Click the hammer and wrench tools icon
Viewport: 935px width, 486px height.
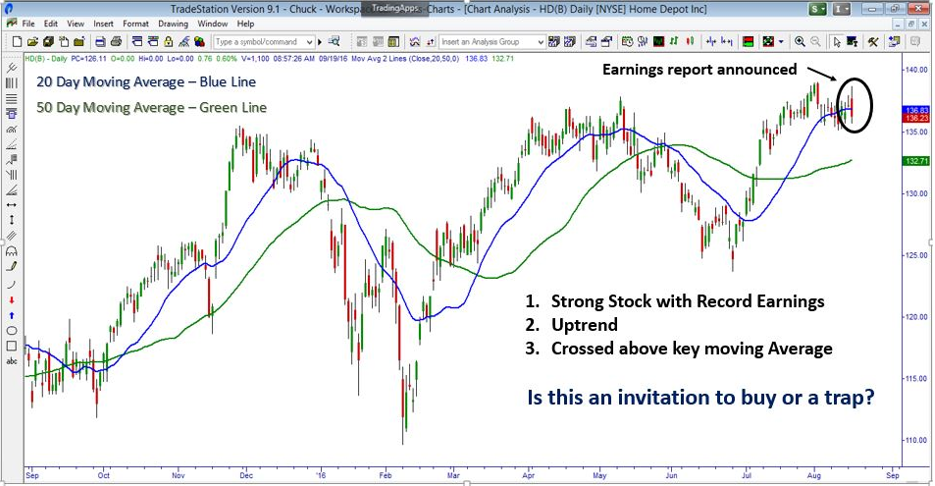pyautogui.click(x=873, y=42)
